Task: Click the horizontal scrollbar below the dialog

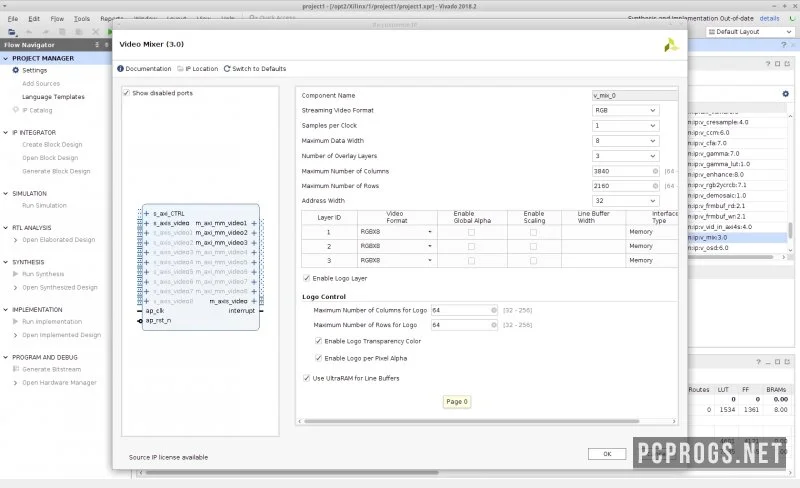Action: [x=292, y=472]
